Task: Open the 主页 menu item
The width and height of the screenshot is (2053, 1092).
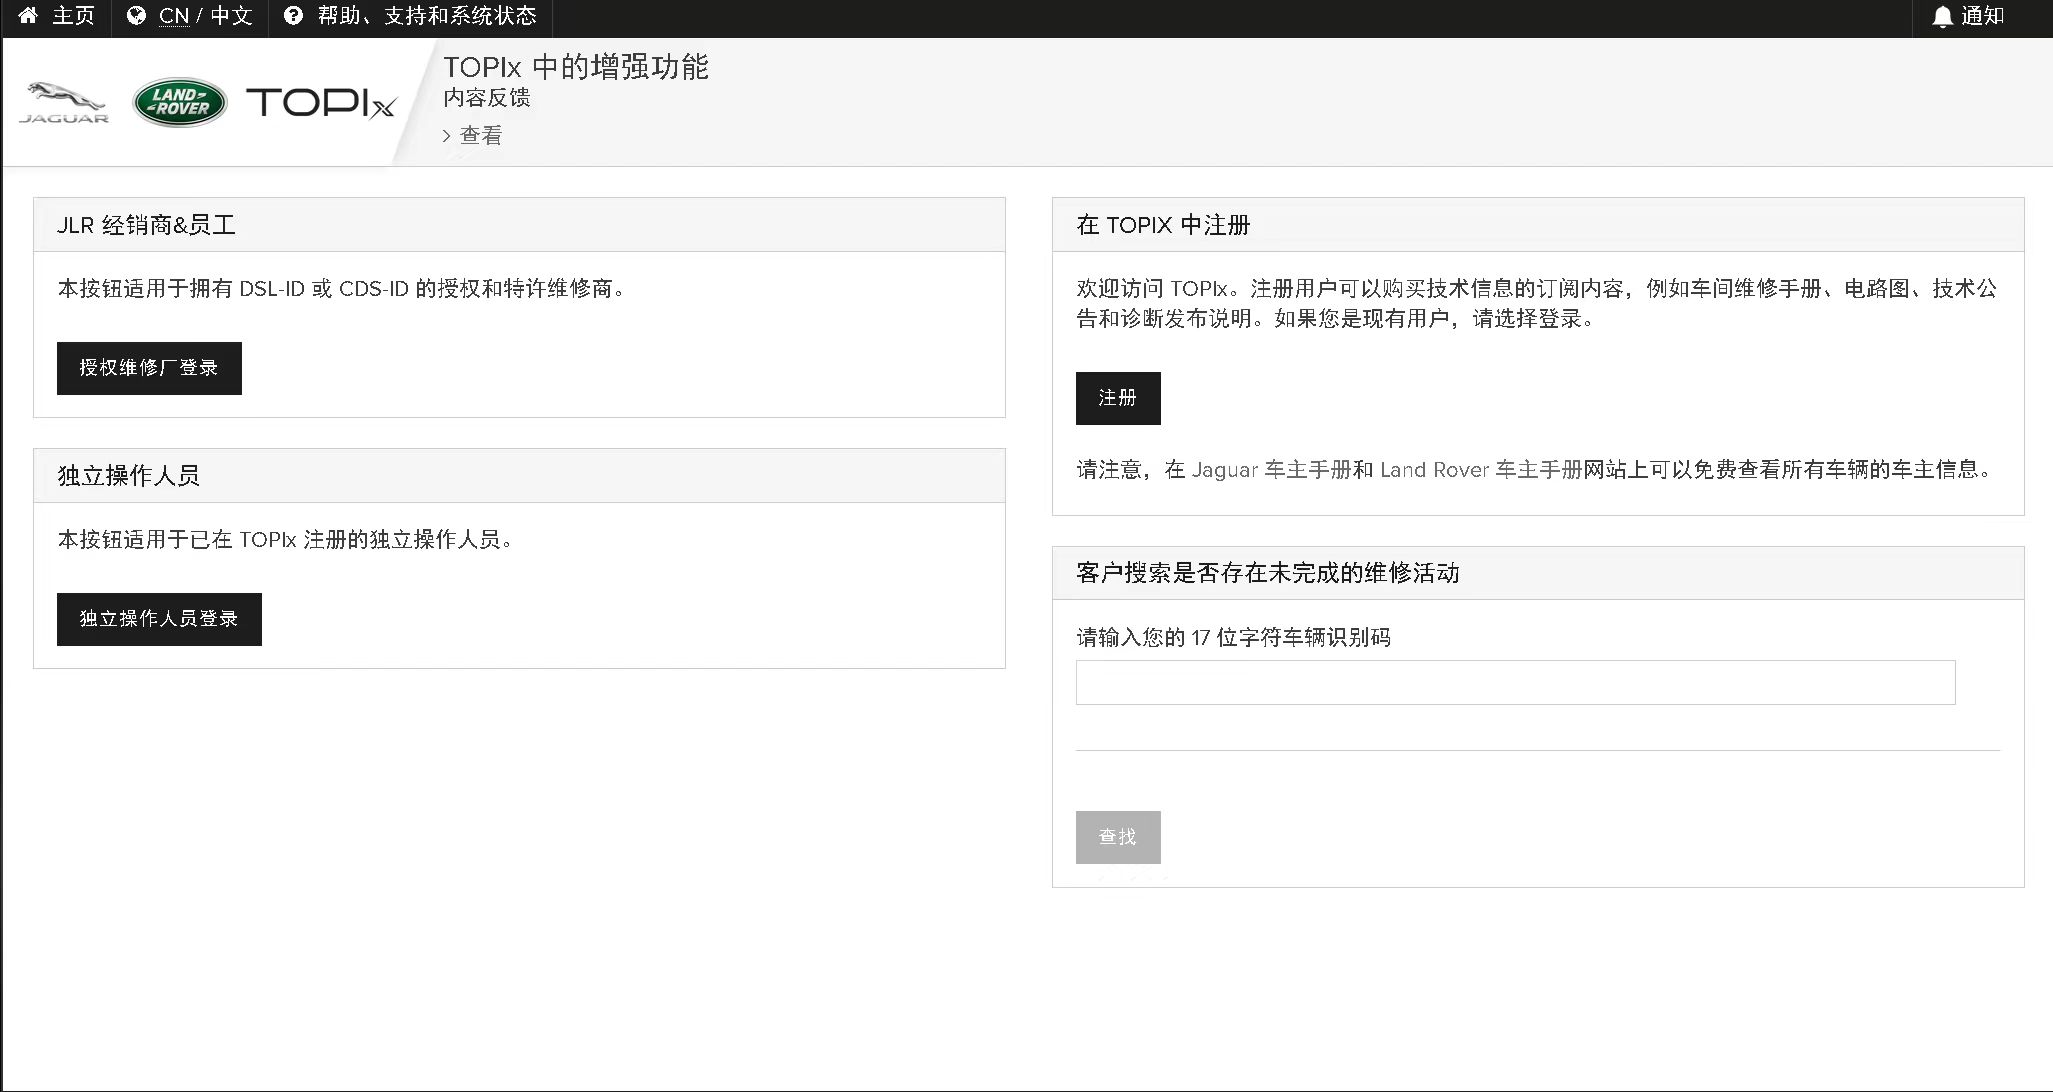Action: pos(73,16)
